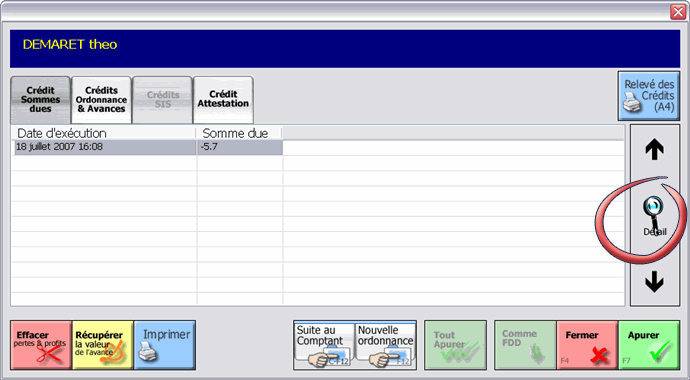Viewport: 690px width, 380px height.
Task: Click Récupérer la valeur de l'avance
Action: tap(103, 345)
